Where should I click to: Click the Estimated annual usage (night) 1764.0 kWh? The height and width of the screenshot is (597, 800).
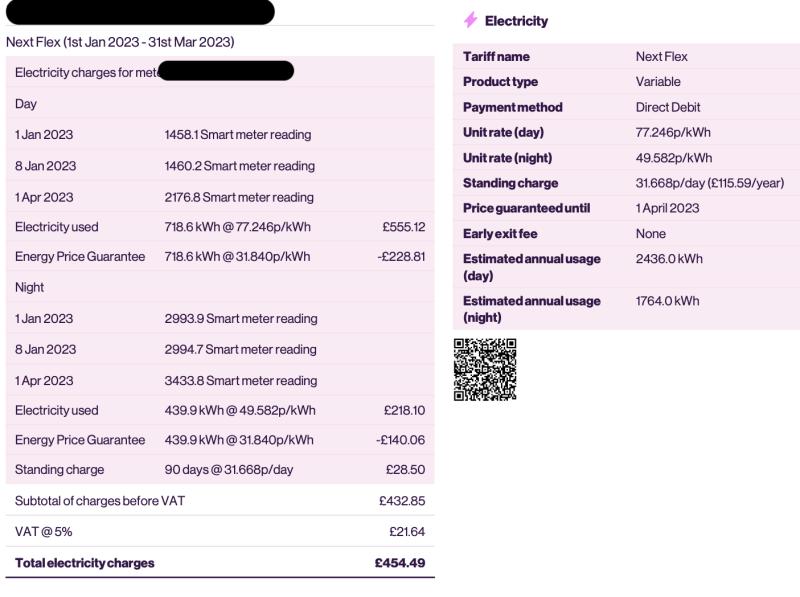(667, 301)
